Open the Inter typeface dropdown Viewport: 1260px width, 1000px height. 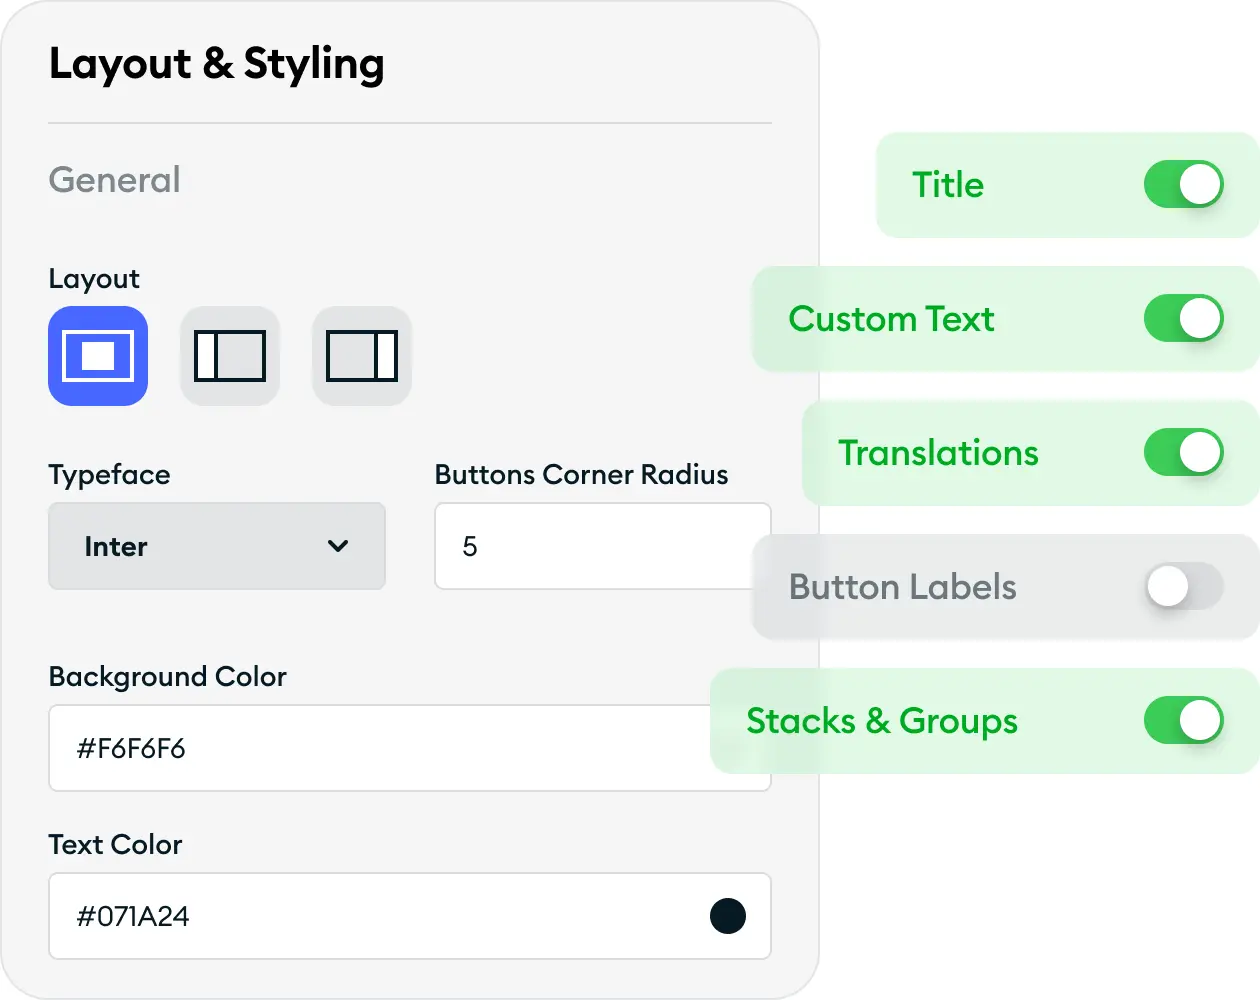pos(216,546)
